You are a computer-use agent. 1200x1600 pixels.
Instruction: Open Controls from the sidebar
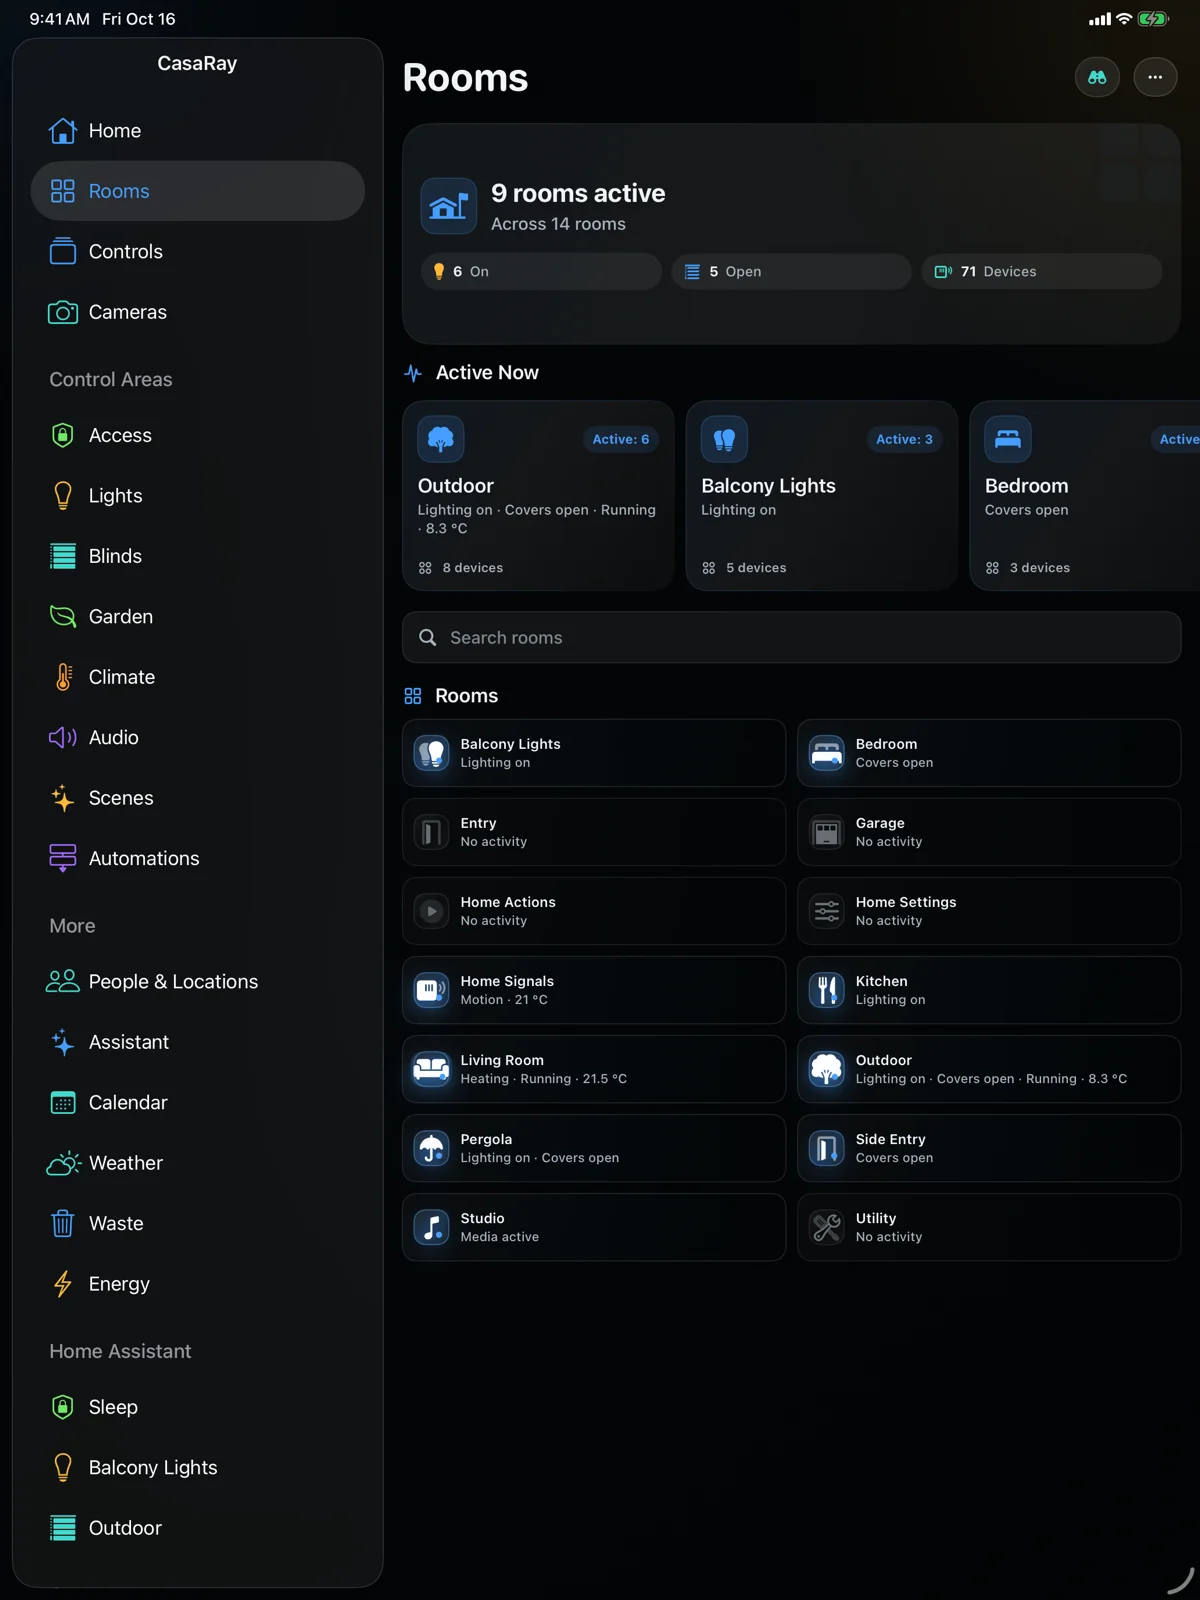click(198, 252)
